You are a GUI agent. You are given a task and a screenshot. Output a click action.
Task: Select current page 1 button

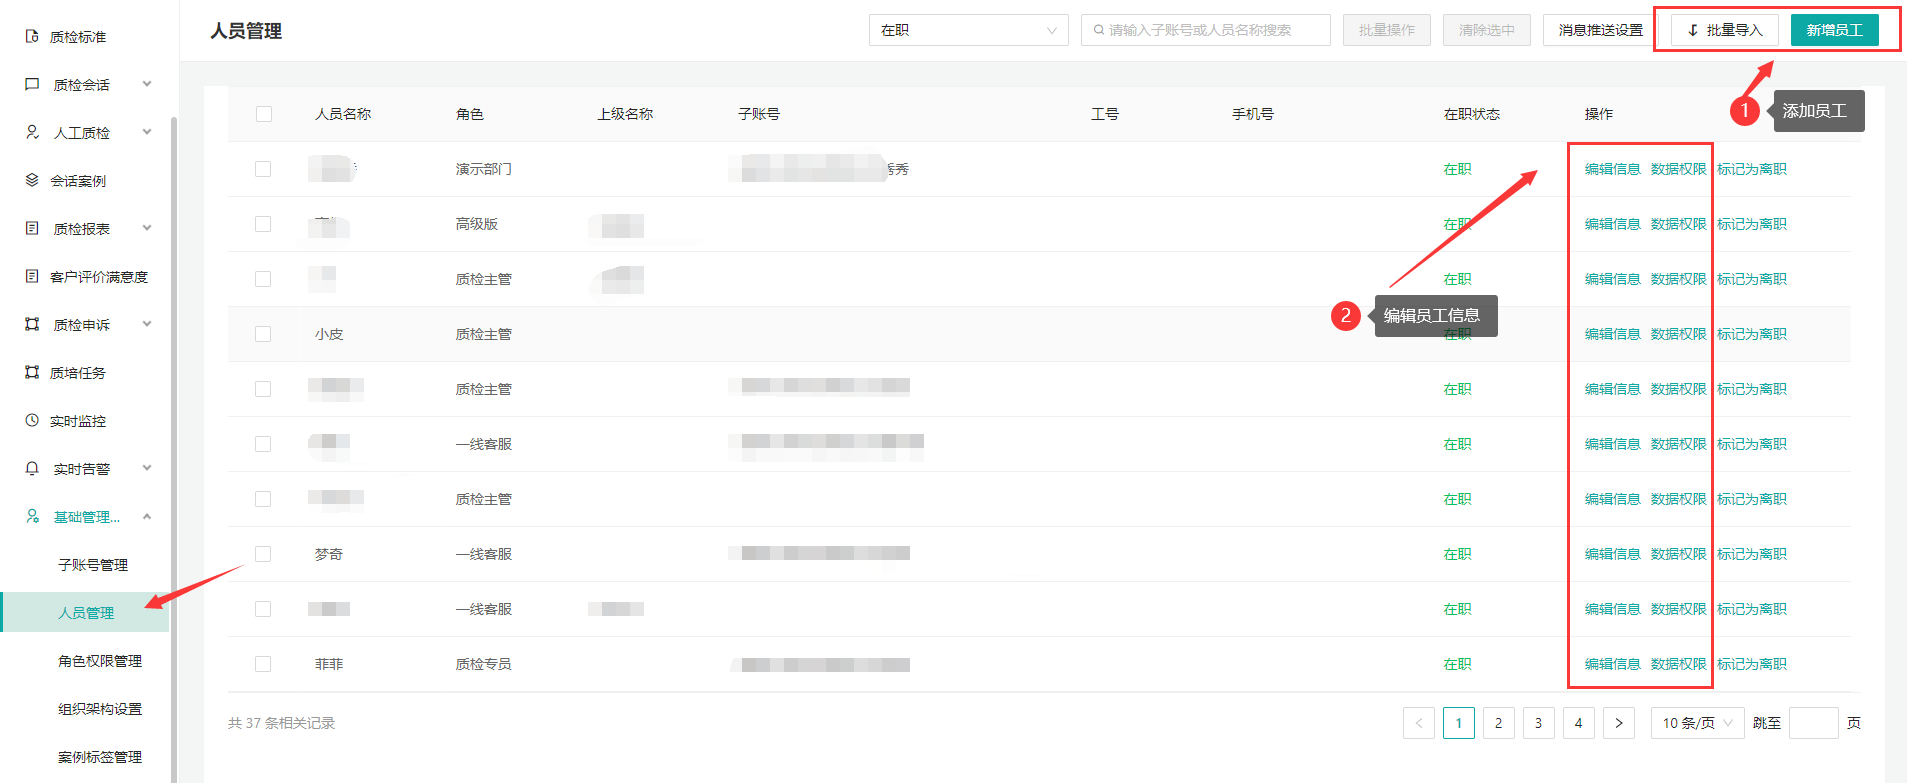[1459, 723]
